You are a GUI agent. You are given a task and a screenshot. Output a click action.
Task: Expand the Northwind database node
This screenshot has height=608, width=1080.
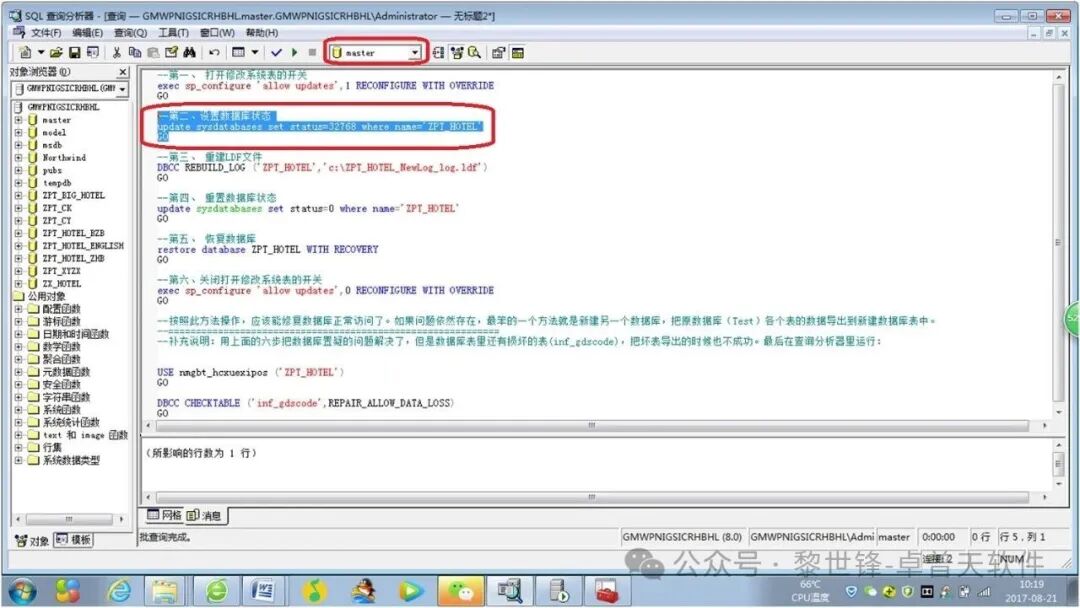(x=19, y=158)
